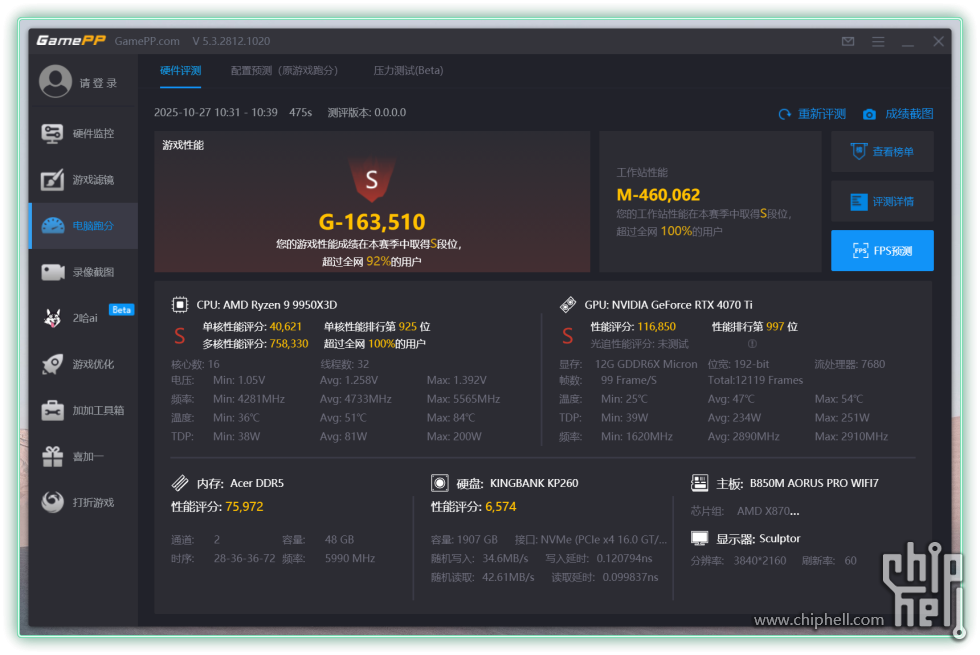Open 游戏优化 rocket icon in sidebar
The image size is (980, 655).
pyautogui.click(x=83, y=364)
